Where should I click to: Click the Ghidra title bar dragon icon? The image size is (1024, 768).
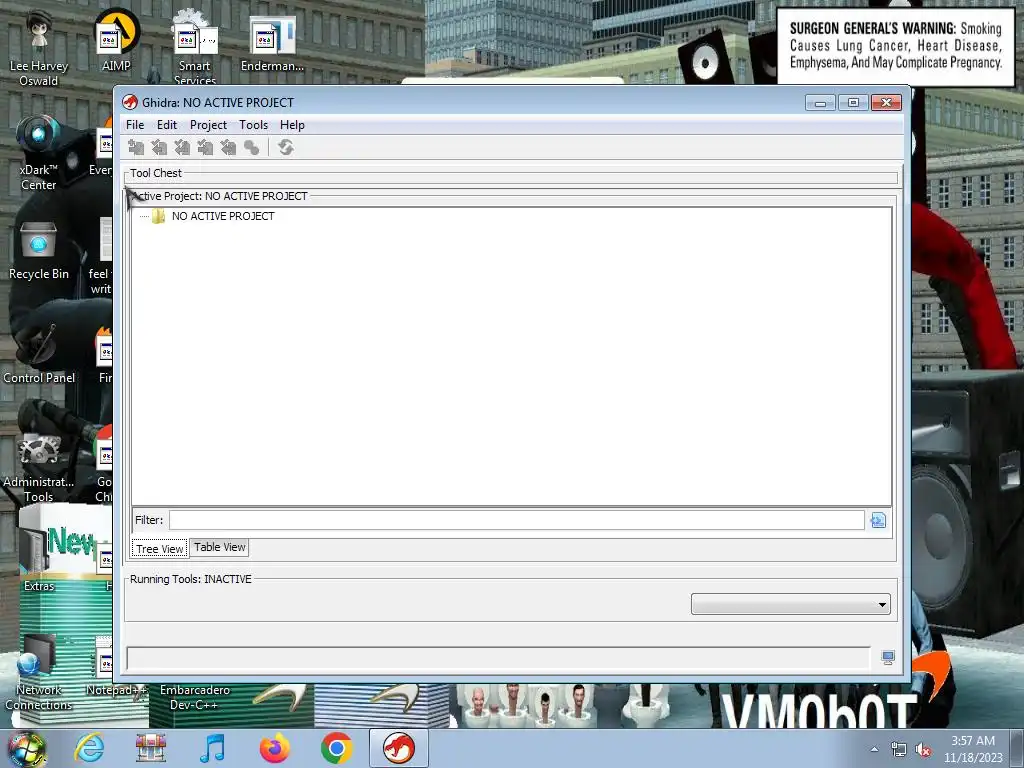coord(130,103)
